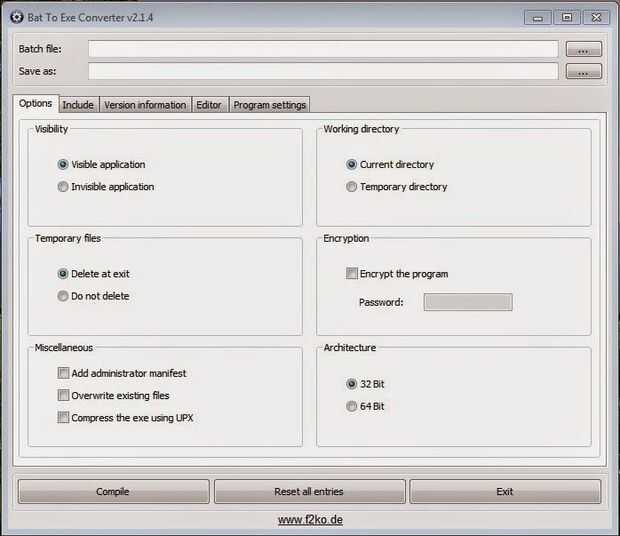620x536 pixels.
Task: Enable Encrypt the program checkbox
Action: (x=397, y=274)
